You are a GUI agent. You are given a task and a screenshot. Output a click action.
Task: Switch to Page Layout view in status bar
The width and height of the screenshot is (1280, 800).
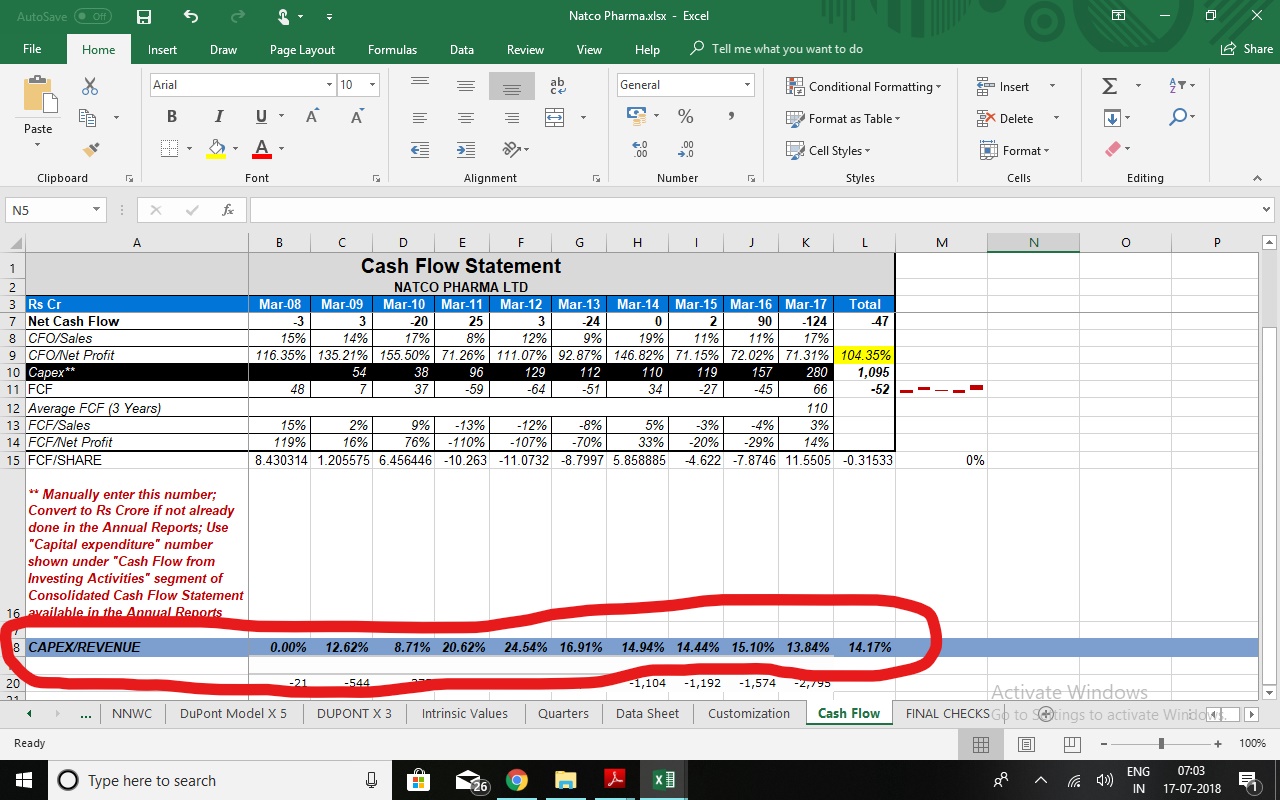(x=1026, y=744)
